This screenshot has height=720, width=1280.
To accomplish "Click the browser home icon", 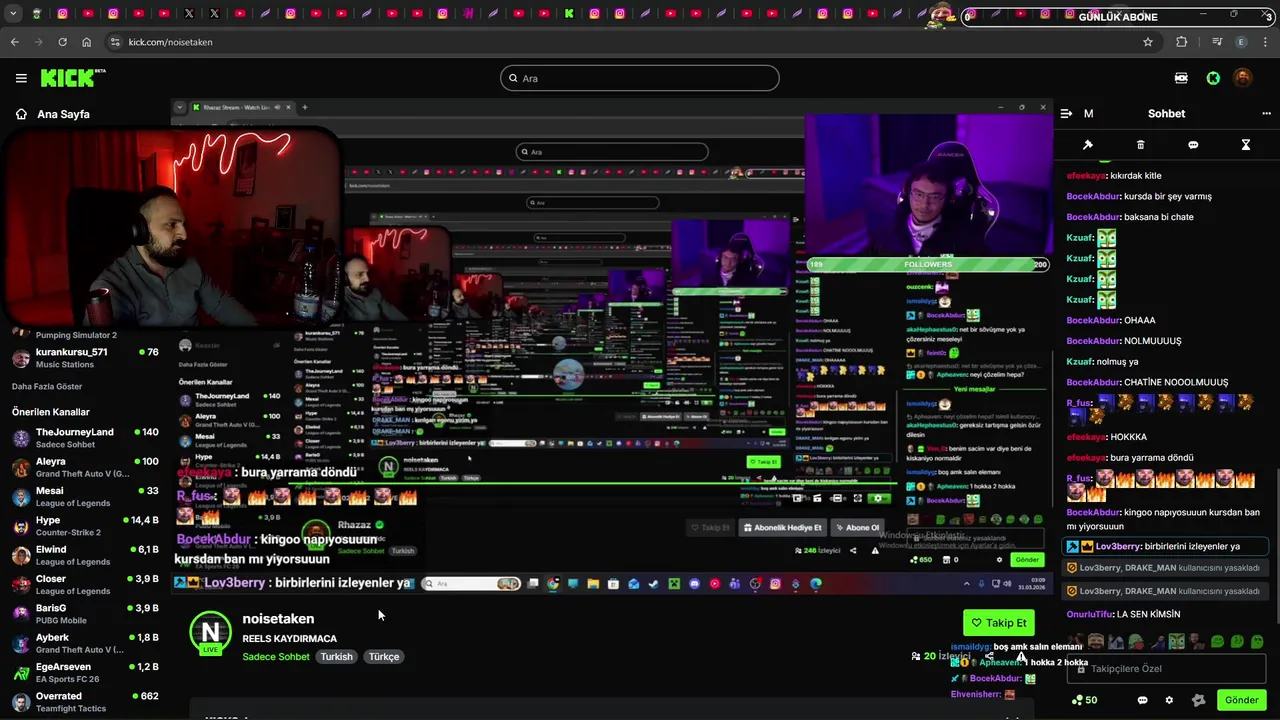I will coord(87,42).
